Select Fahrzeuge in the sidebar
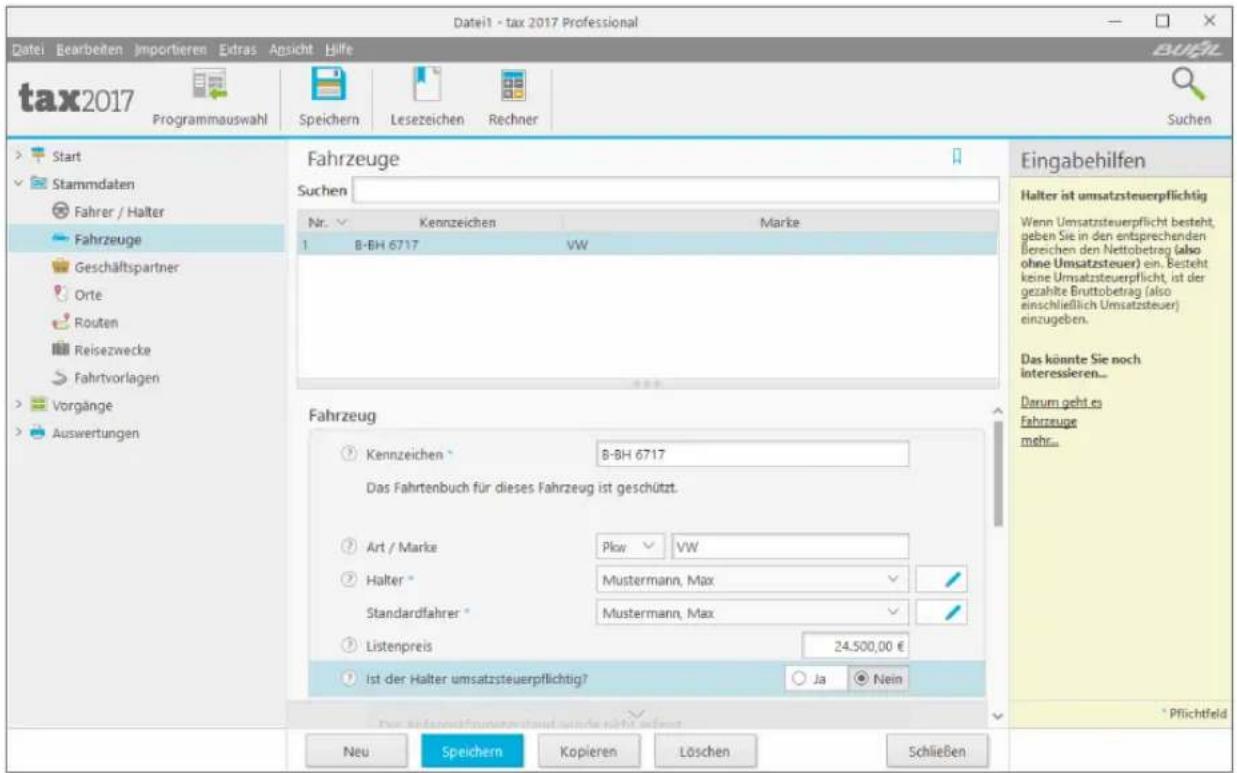The width and height of the screenshot is (1237, 773). [107, 239]
